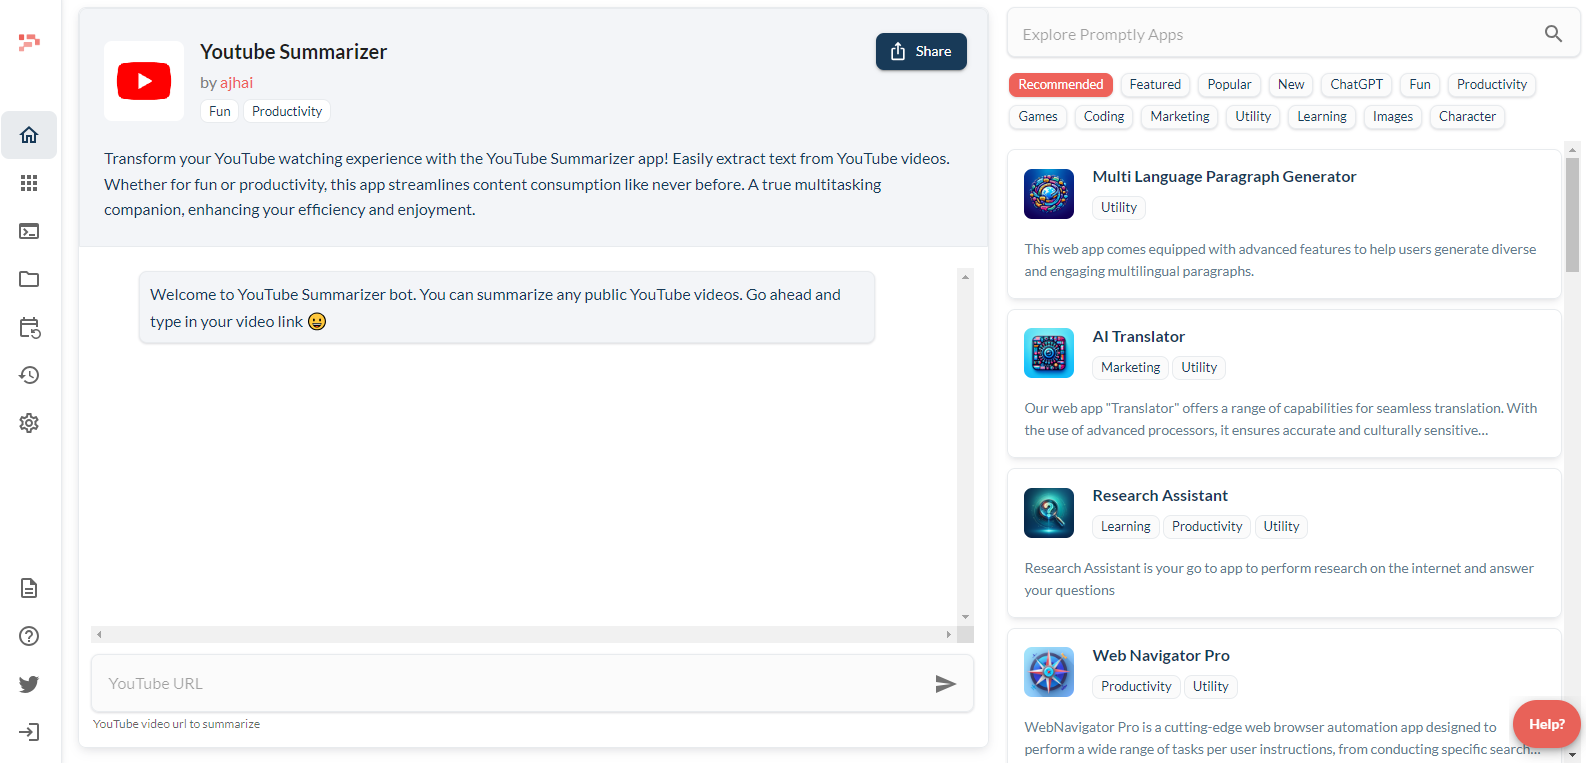Open the history sidebar icon
The width and height of the screenshot is (1586, 763).
click(x=29, y=375)
